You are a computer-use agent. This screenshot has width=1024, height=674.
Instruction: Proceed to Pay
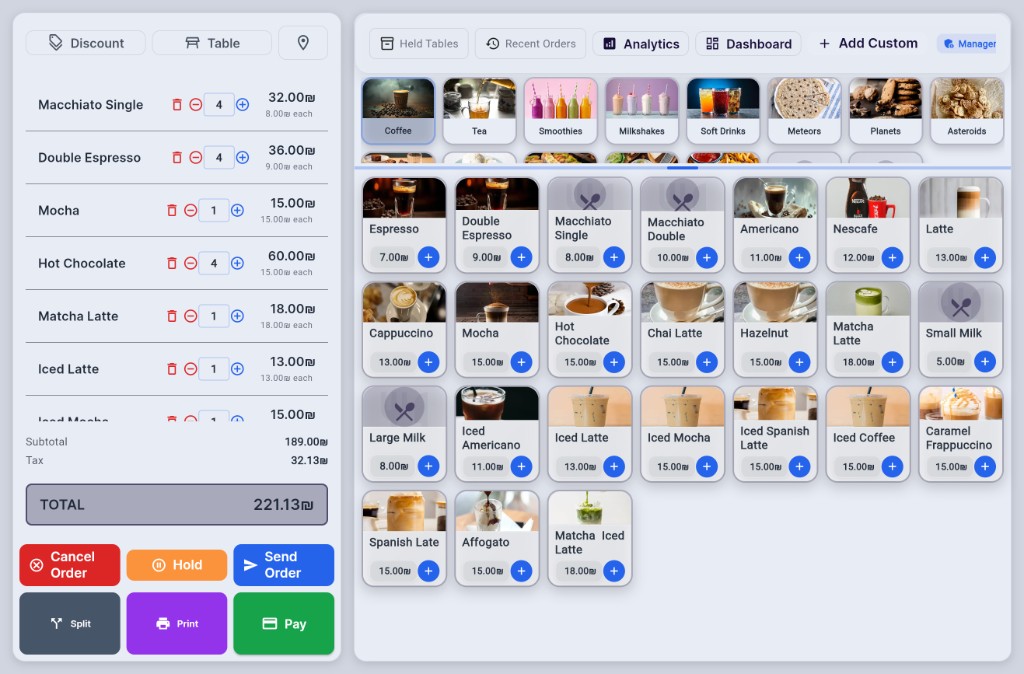(x=284, y=624)
